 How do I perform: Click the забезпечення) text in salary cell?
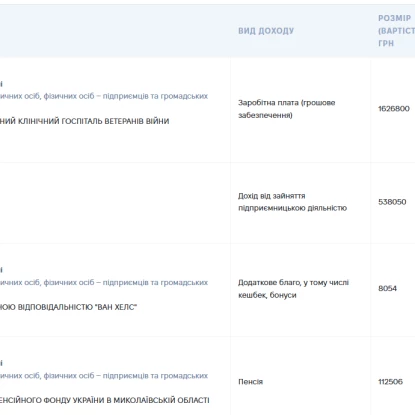point(265,115)
